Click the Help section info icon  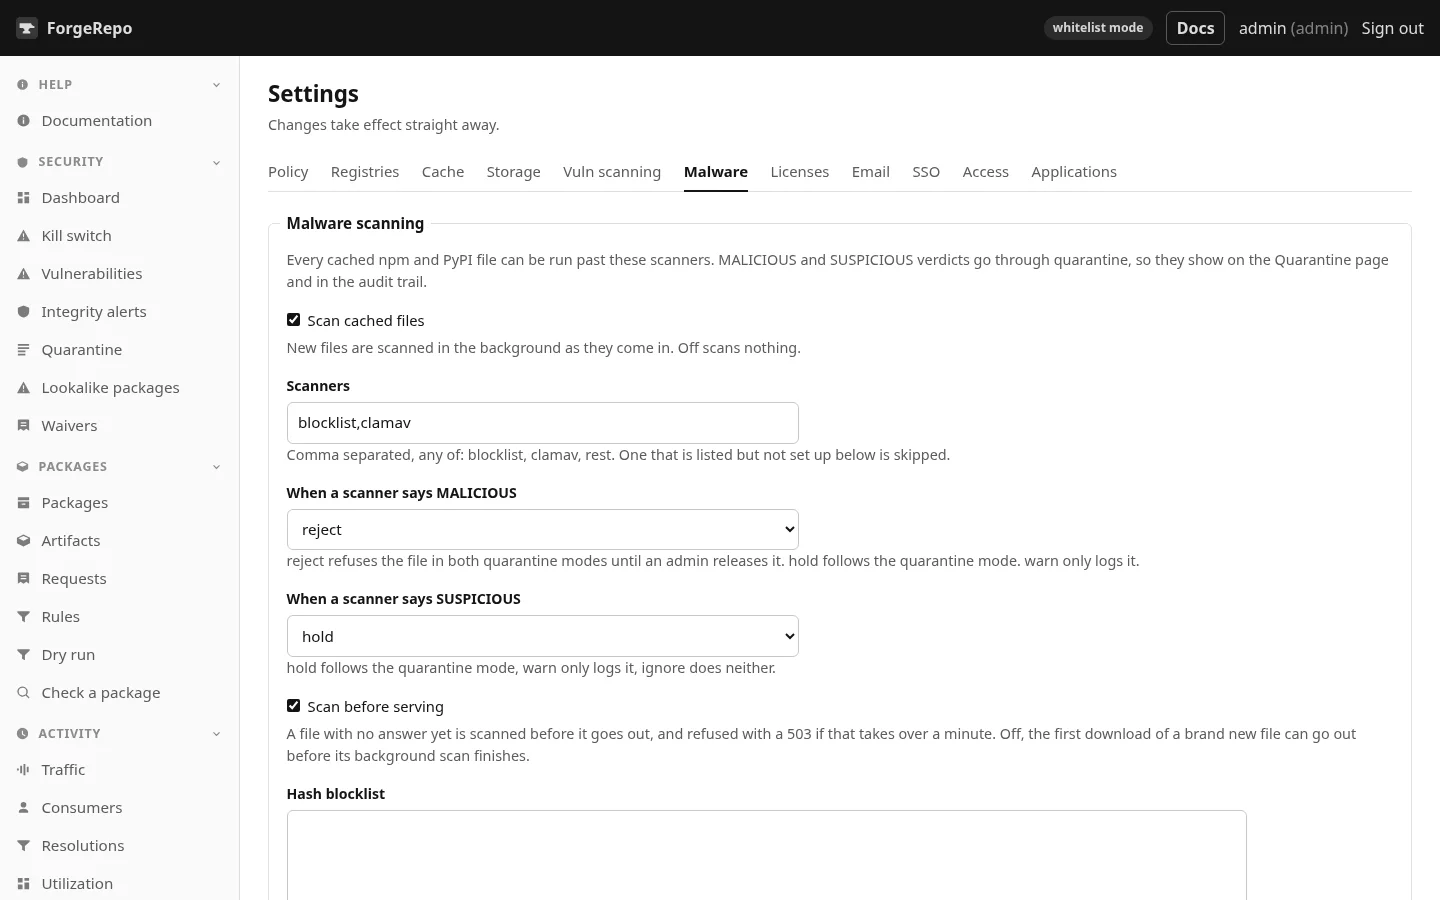tap(23, 85)
